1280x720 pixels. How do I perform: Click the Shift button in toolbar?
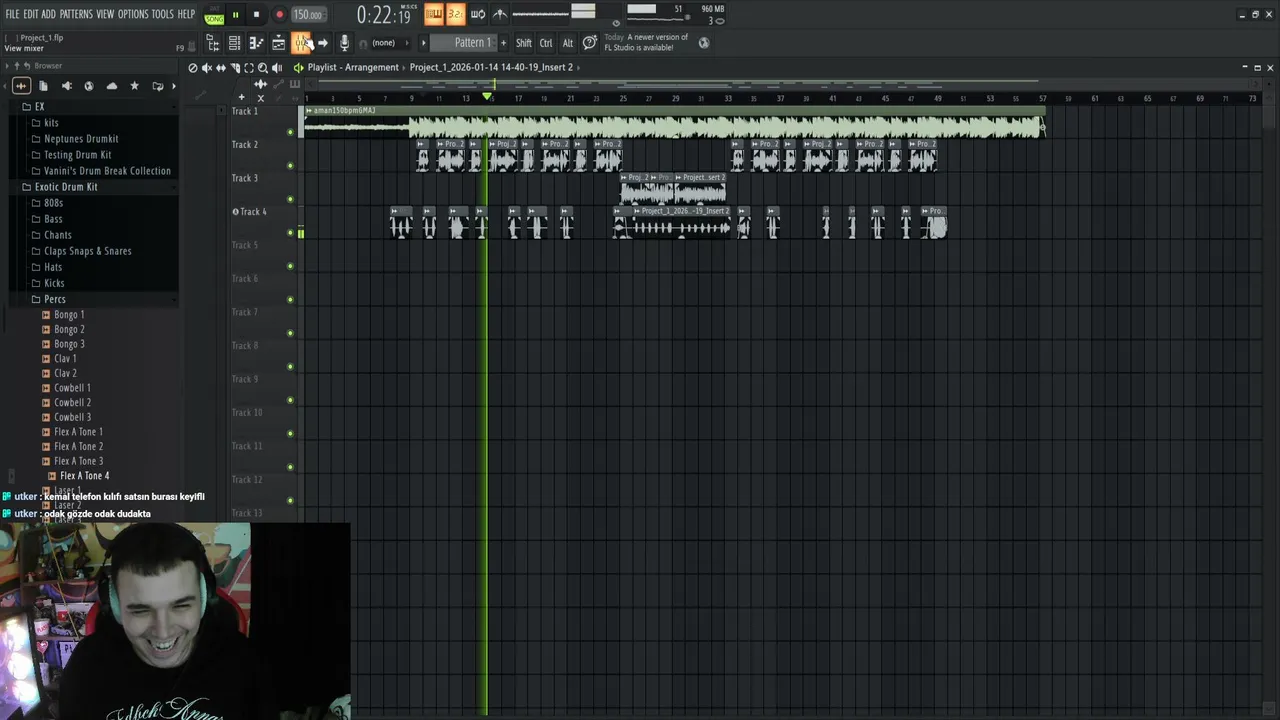pyautogui.click(x=524, y=43)
